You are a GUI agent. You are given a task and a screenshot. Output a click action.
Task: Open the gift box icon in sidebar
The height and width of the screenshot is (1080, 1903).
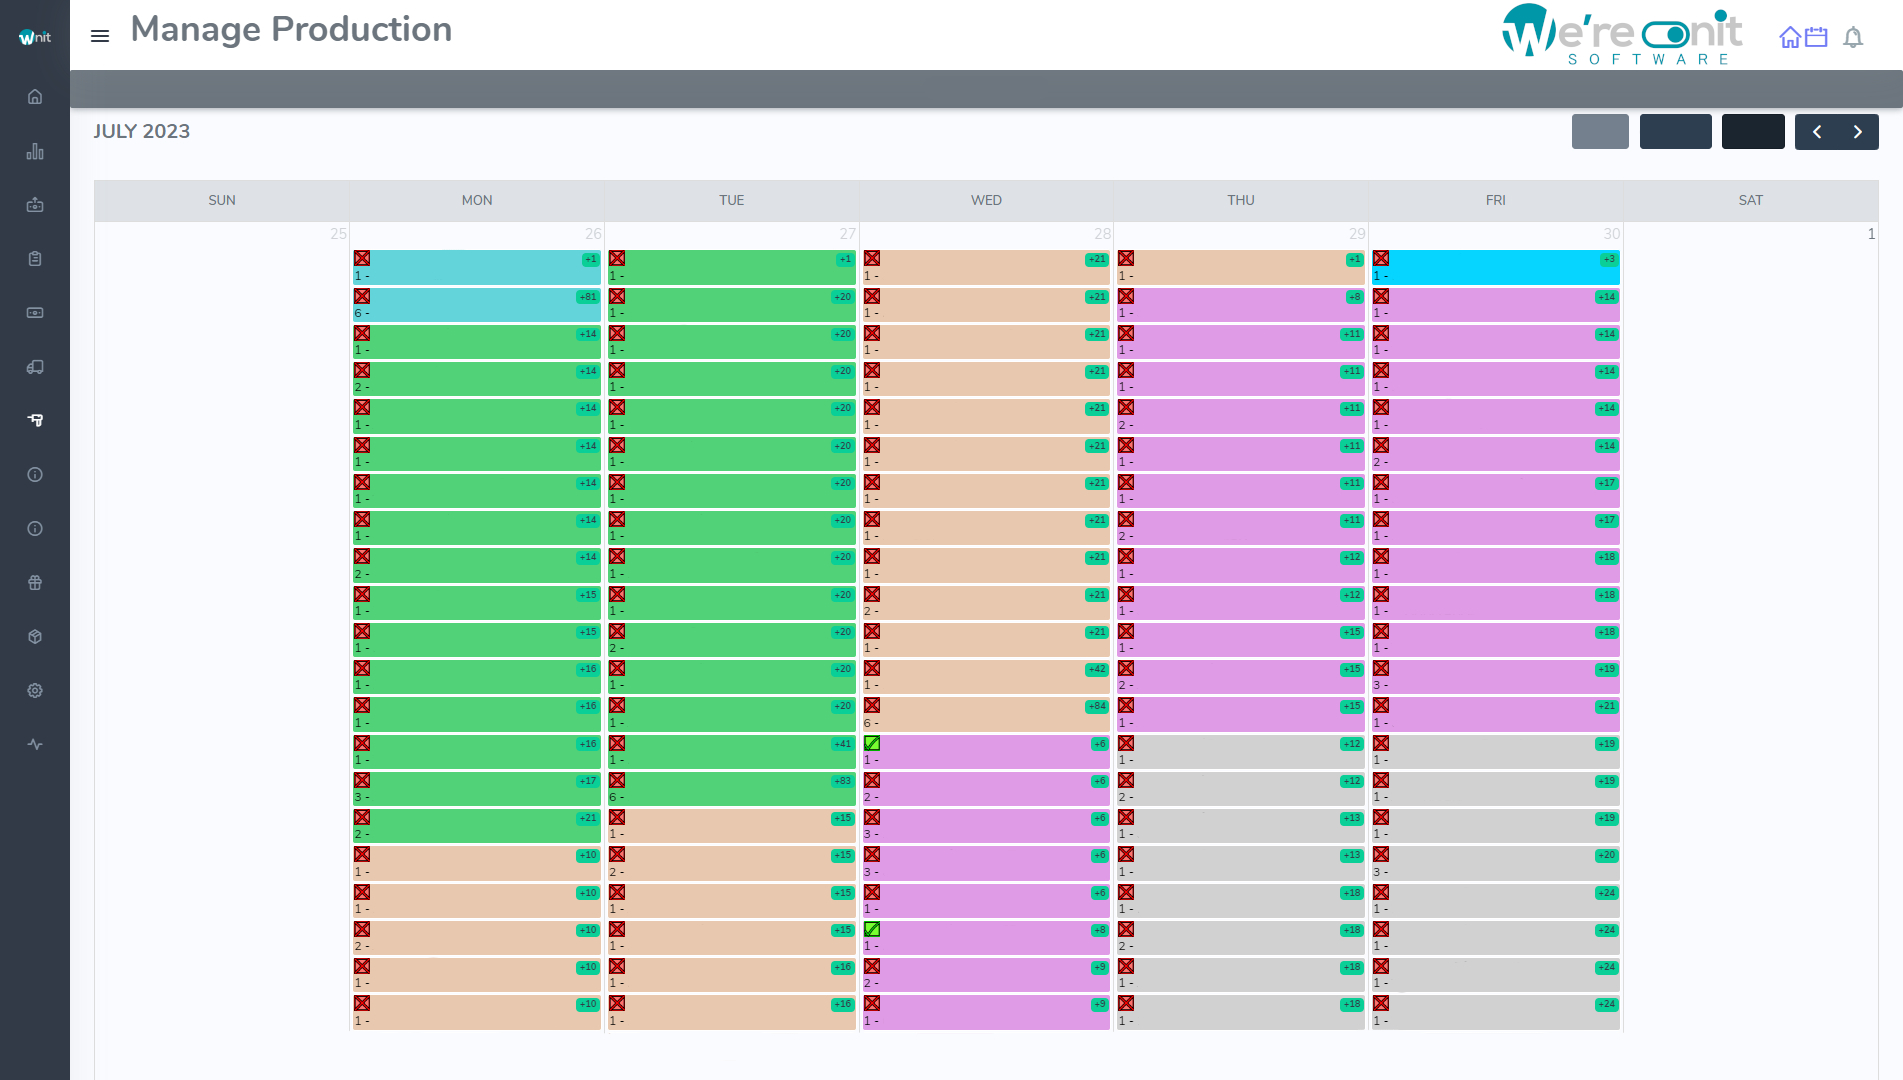point(35,583)
